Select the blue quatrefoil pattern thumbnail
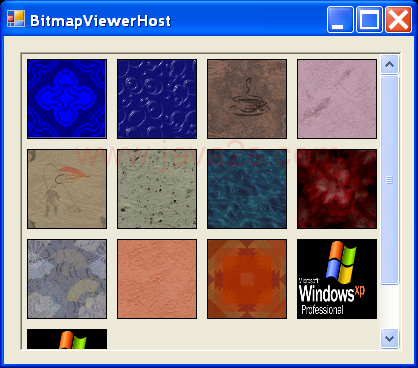 (x=67, y=99)
